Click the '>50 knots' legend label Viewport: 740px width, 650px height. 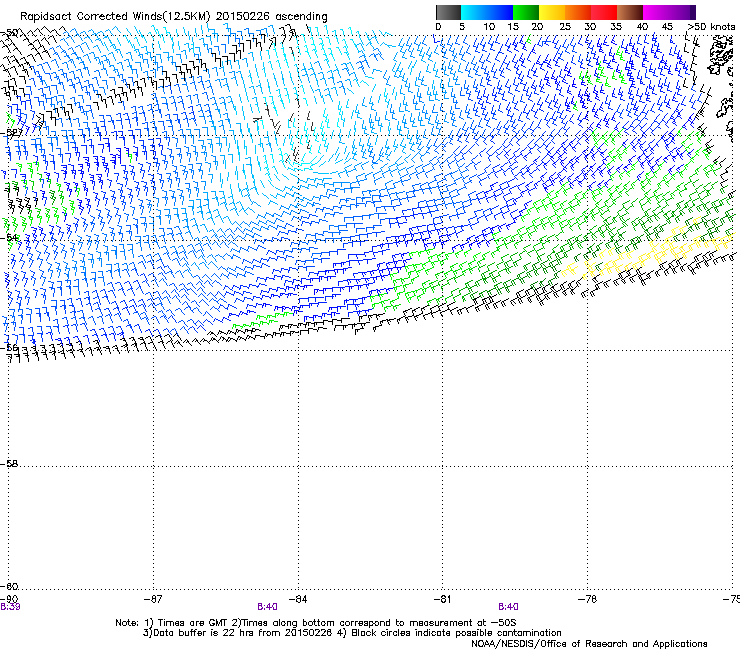pos(711,27)
